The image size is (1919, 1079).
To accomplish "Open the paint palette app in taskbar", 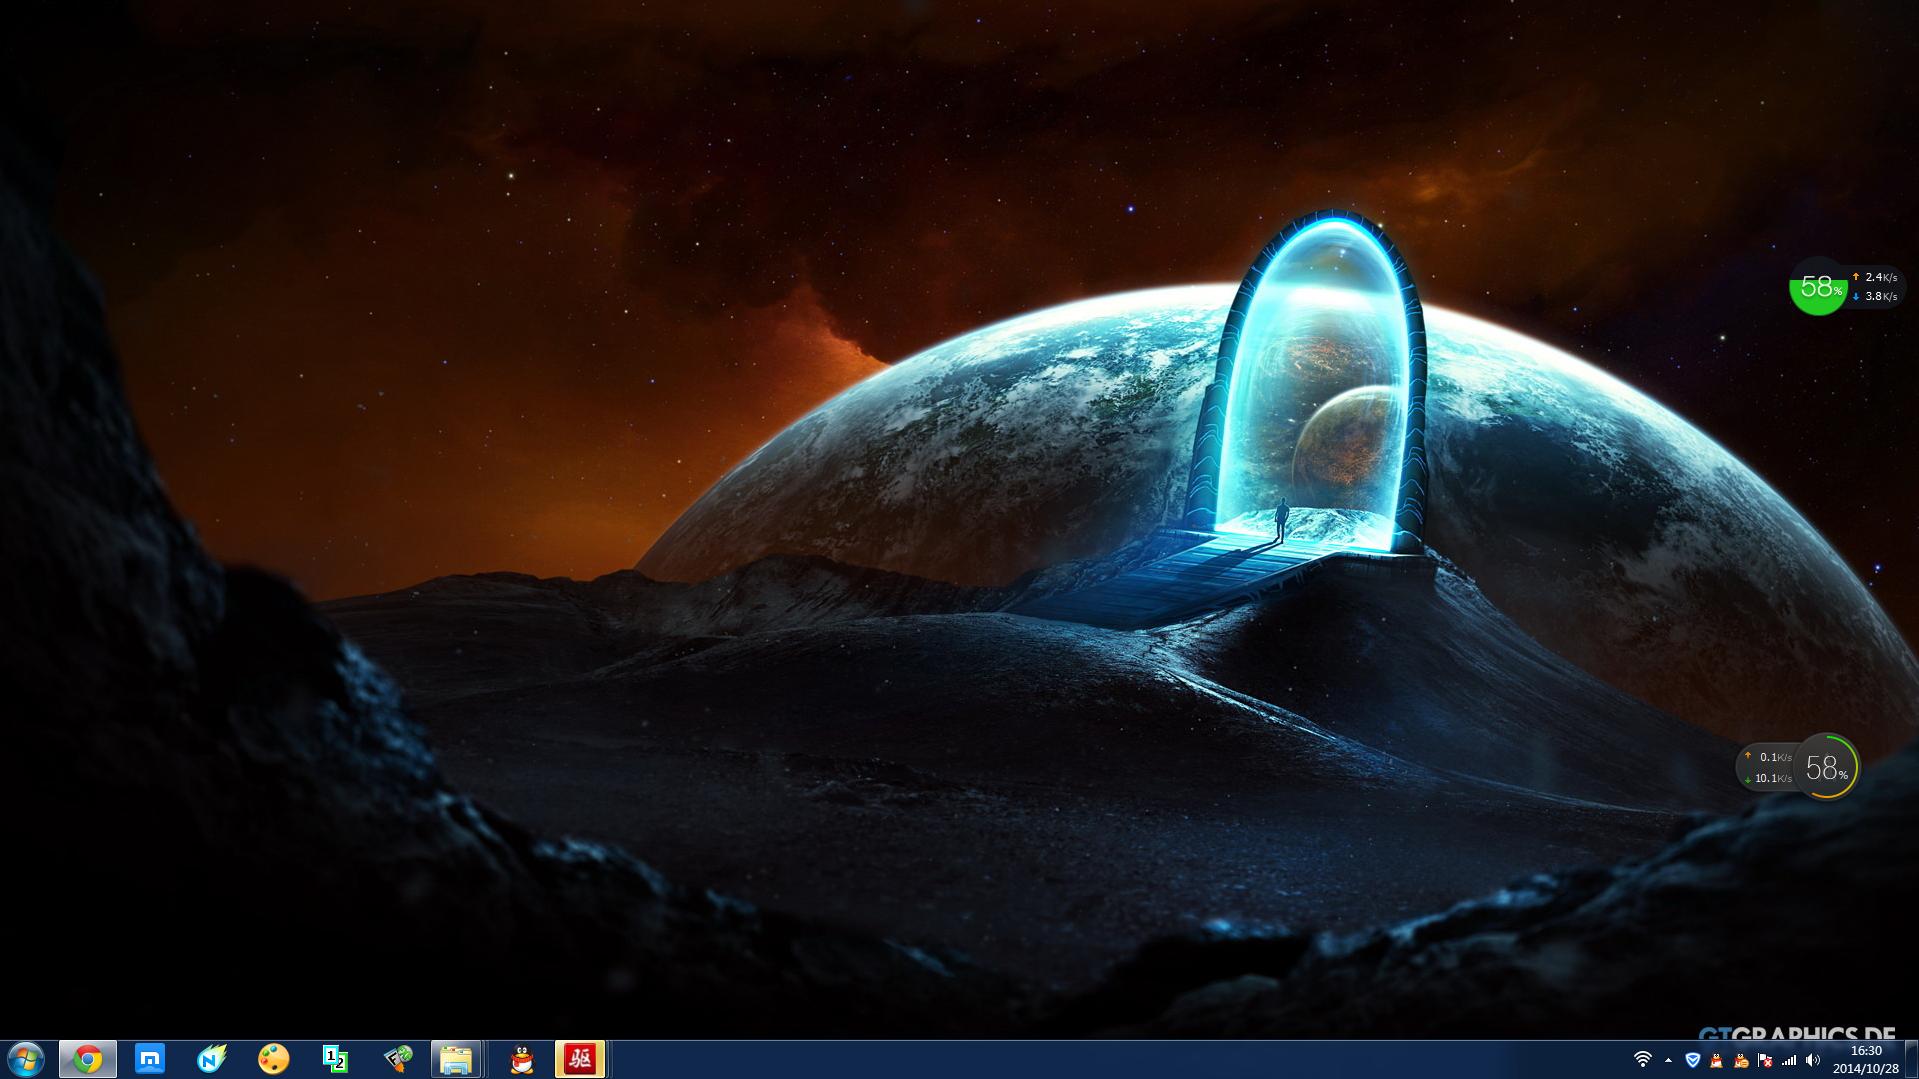I will pyautogui.click(x=273, y=1059).
